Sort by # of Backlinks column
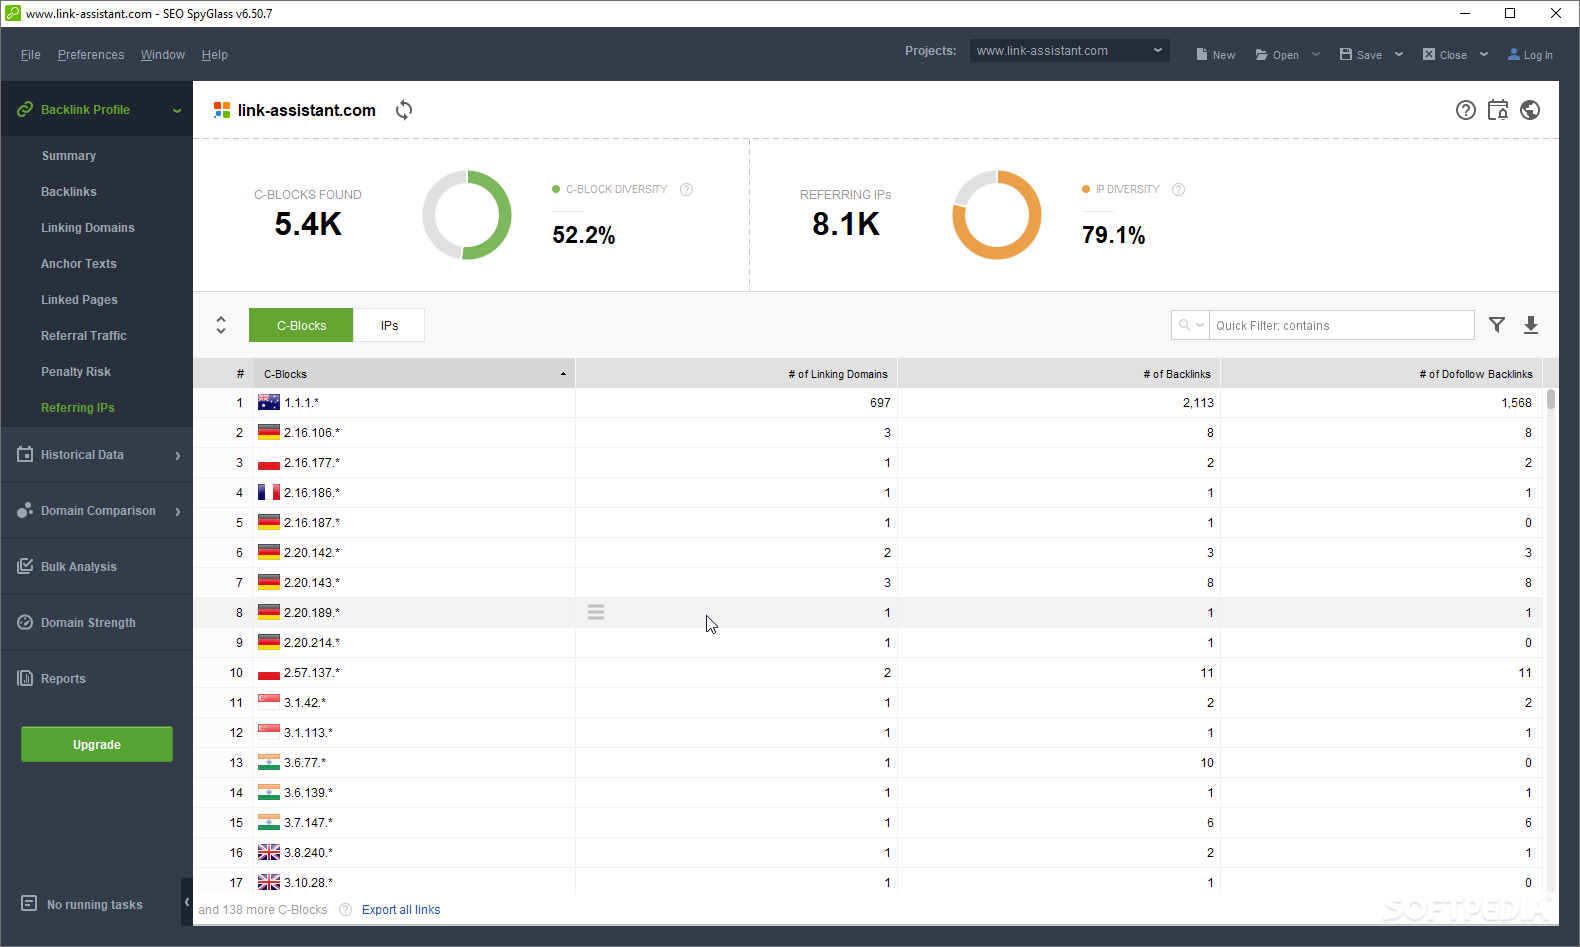Image resolution: width=1580 pixels, height=947 pixels. tap(1059, 374)
